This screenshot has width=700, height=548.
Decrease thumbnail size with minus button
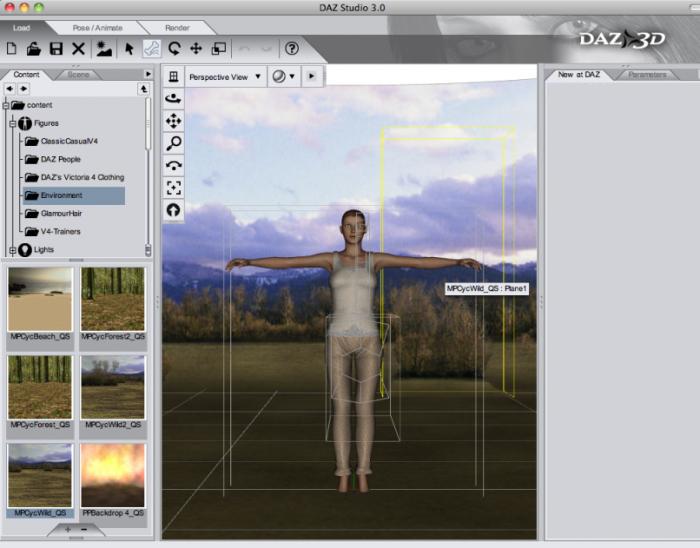tap(84, 530)
